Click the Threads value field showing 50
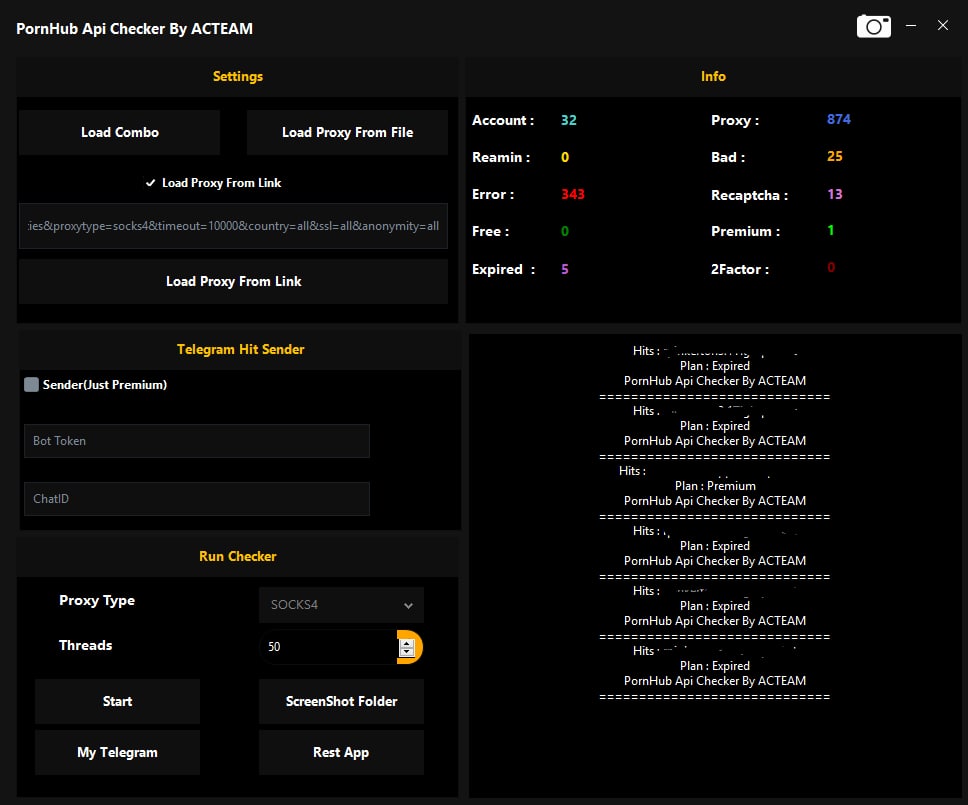968x805 pixels. [330, 647]
